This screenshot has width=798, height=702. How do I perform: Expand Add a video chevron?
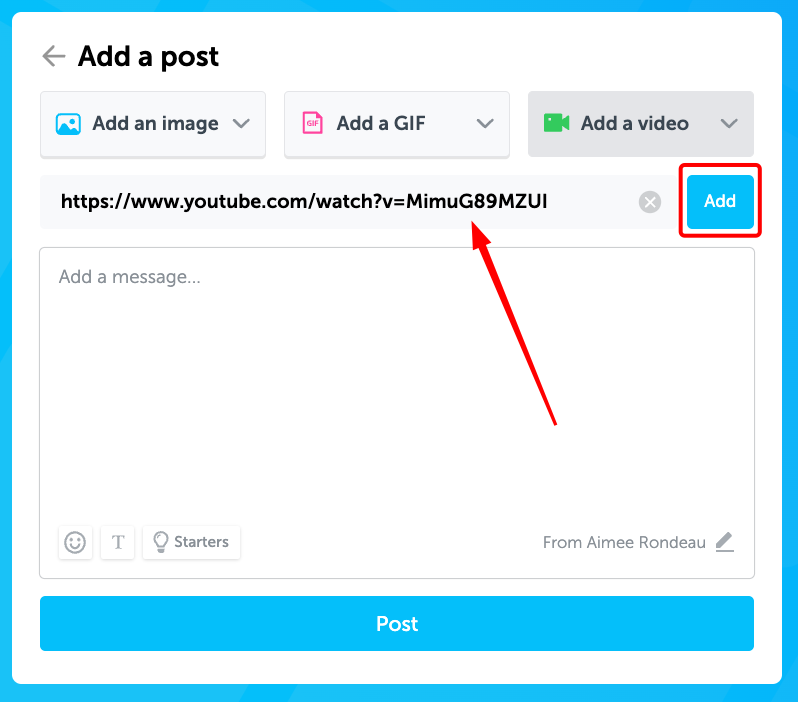[x=729, y=123]
